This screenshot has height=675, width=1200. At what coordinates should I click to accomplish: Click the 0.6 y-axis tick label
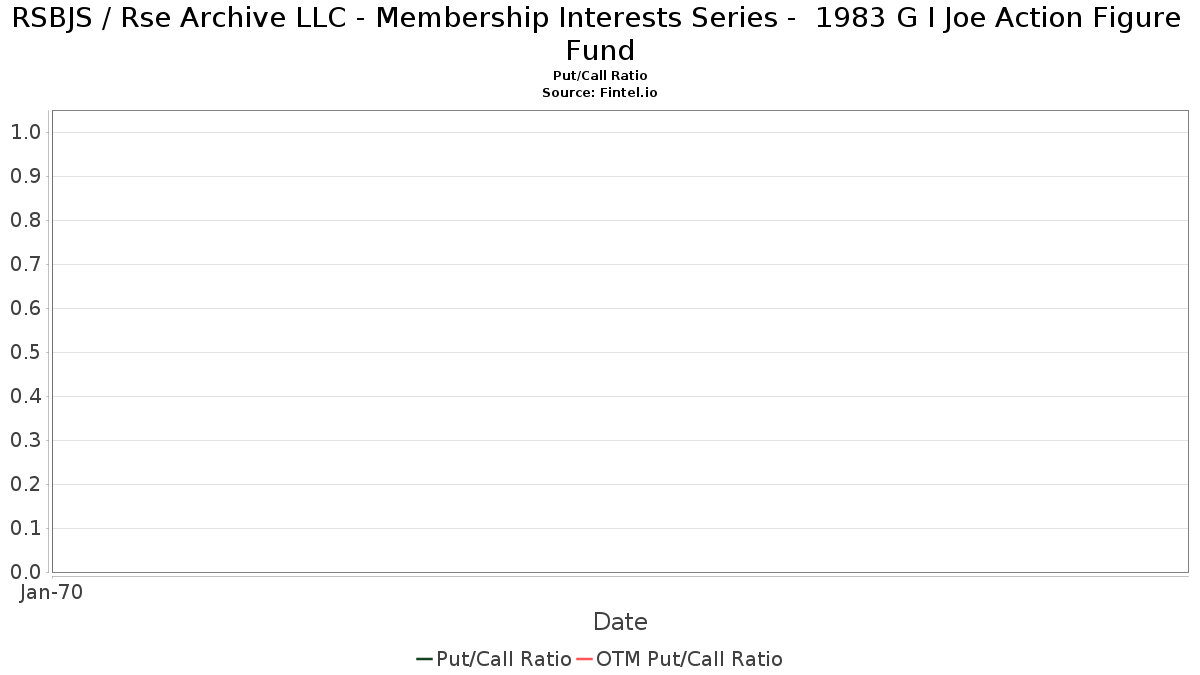click(25, 308)
